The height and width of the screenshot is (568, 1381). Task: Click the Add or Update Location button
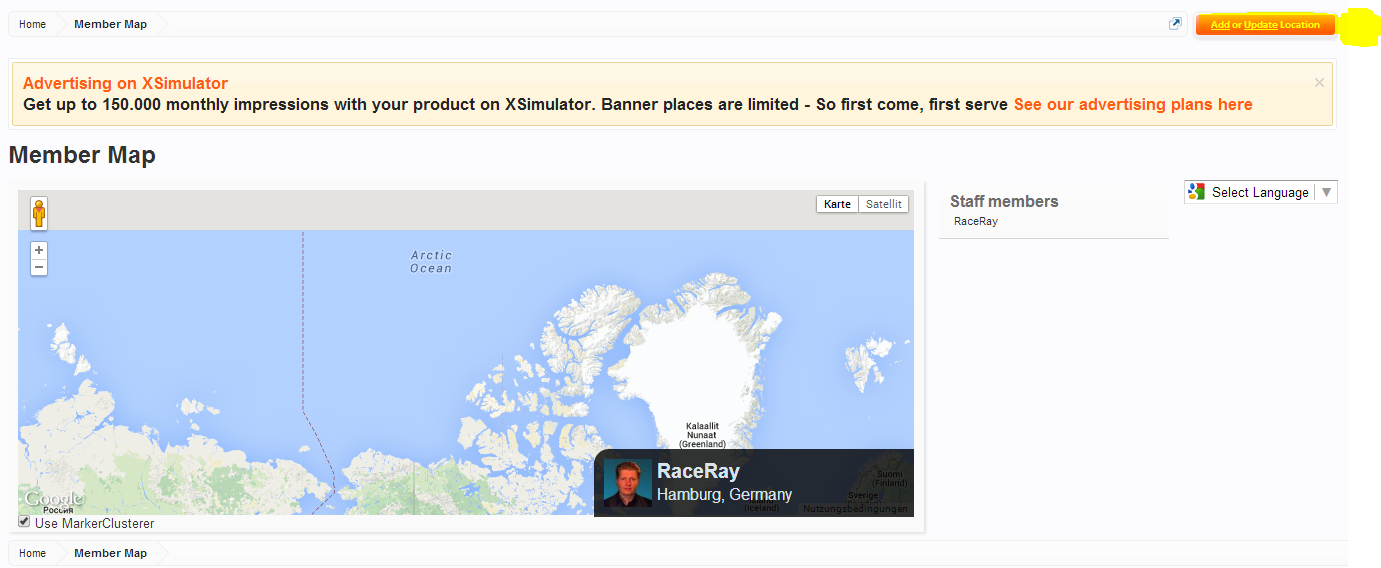(x=1265, y=25)
